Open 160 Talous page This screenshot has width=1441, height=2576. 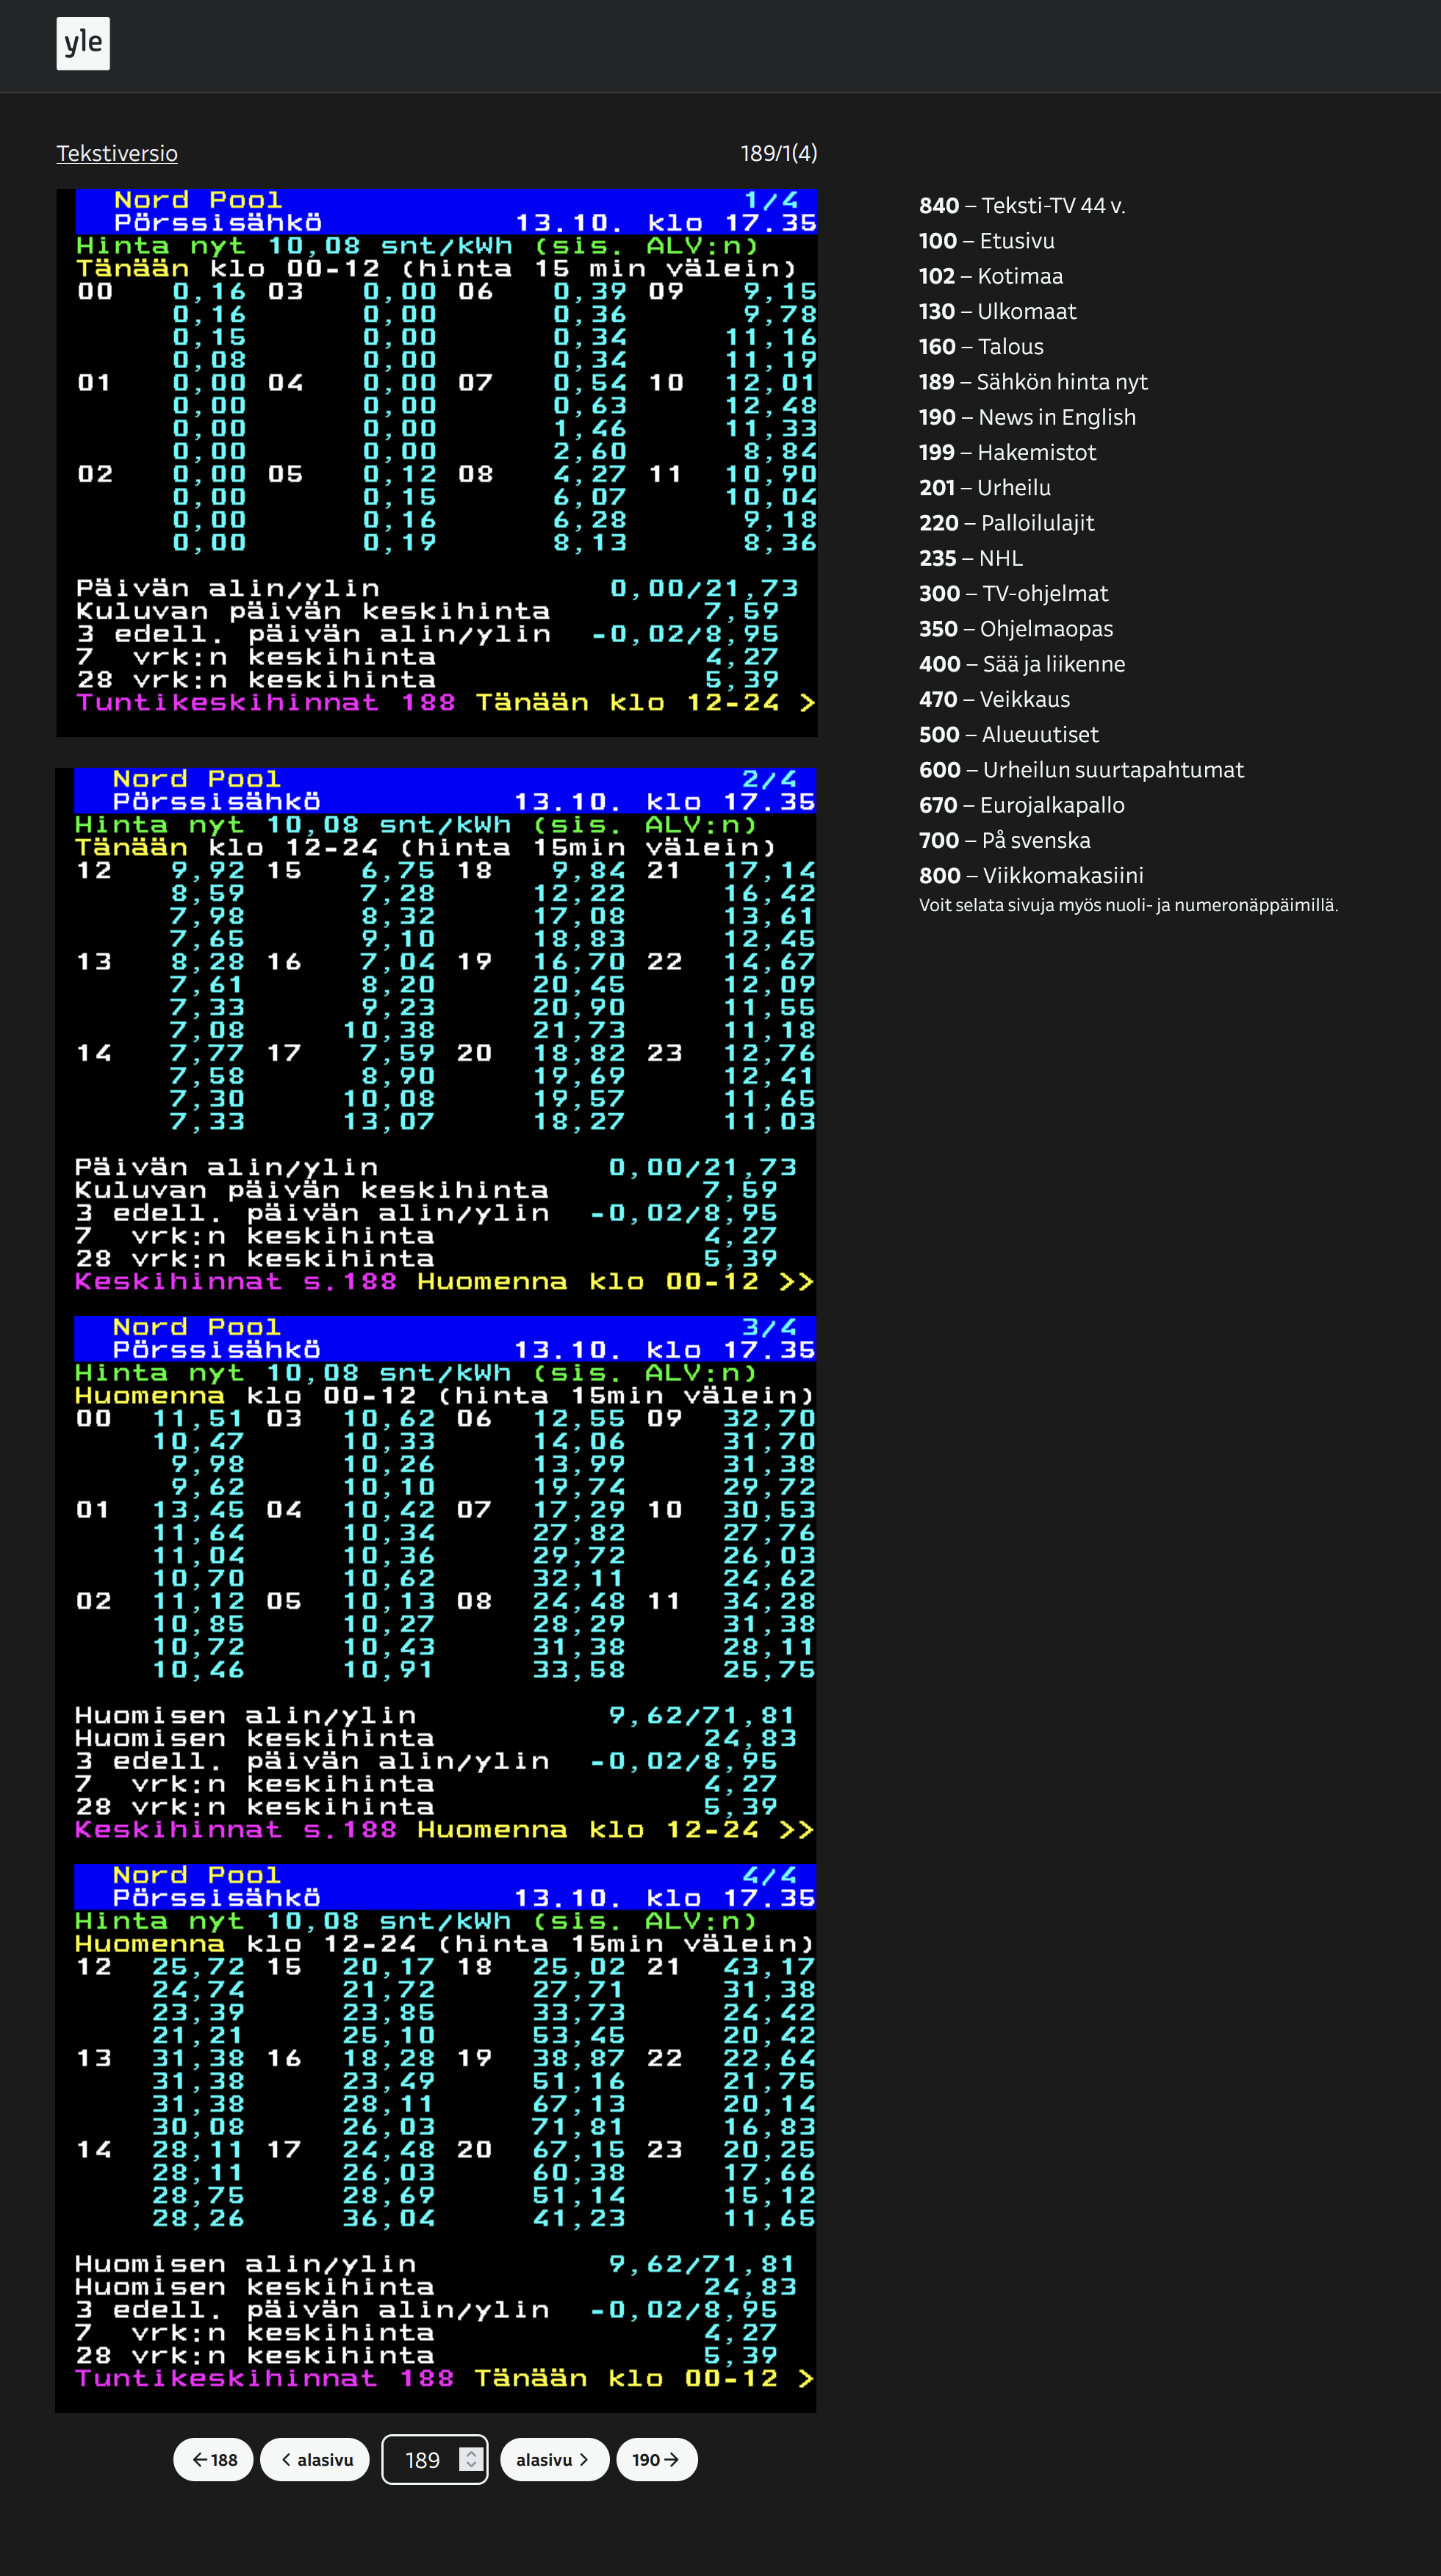980,347
